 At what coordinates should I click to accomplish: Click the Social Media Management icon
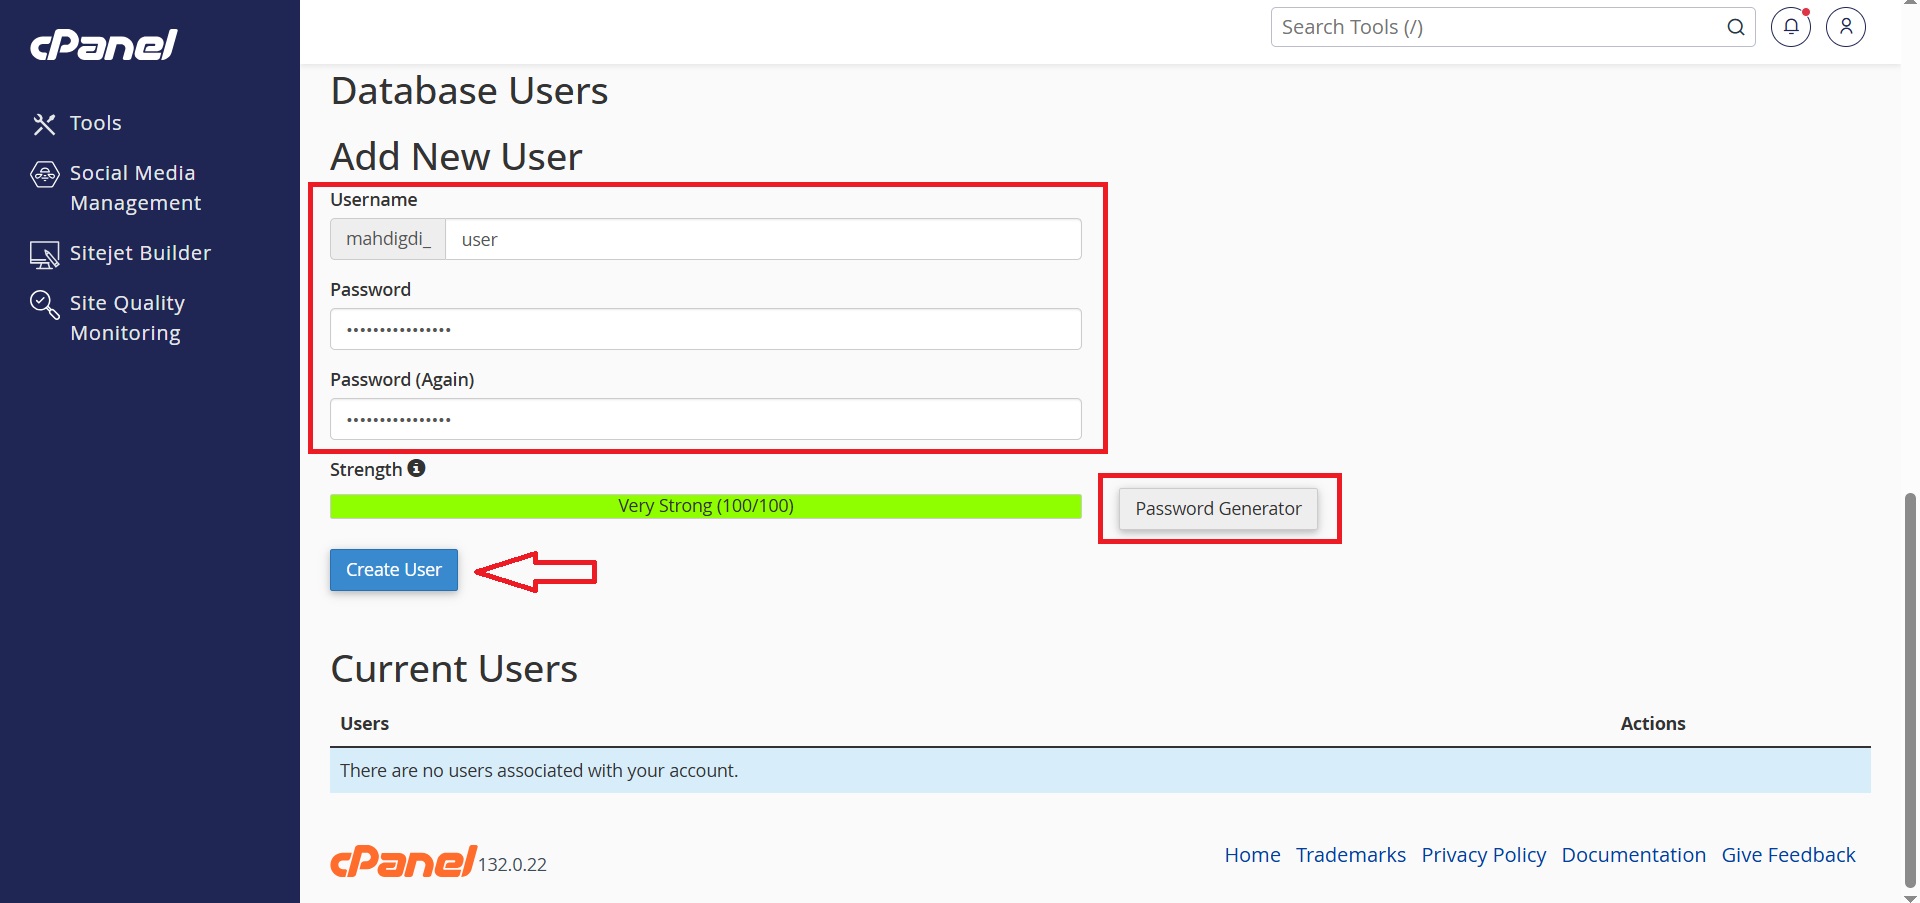tap(45, 174)
